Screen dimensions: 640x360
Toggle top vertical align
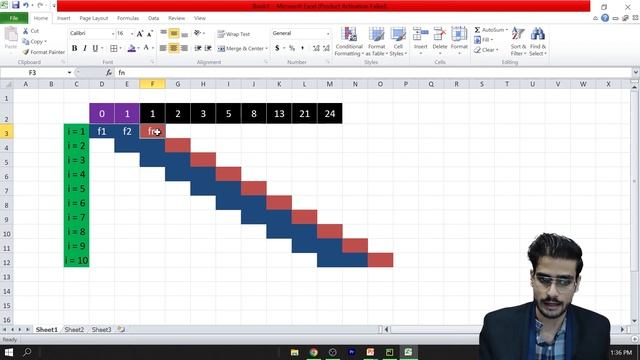point(163,33)
